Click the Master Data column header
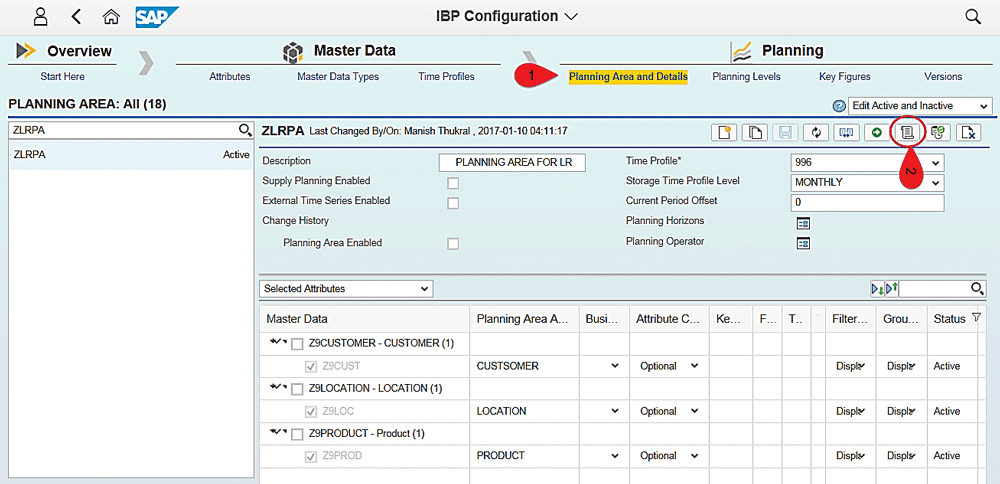The image size is (1000, 484). click(365, 319)
